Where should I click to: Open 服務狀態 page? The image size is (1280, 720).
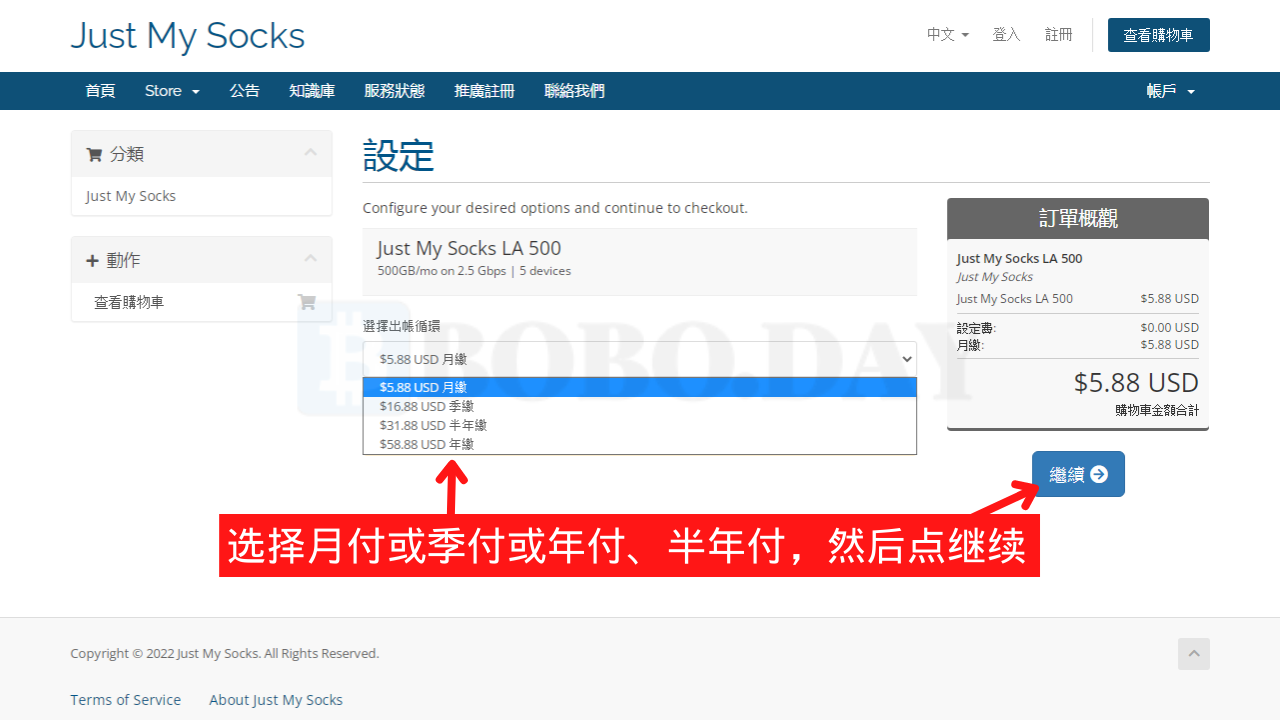(394, 91)
